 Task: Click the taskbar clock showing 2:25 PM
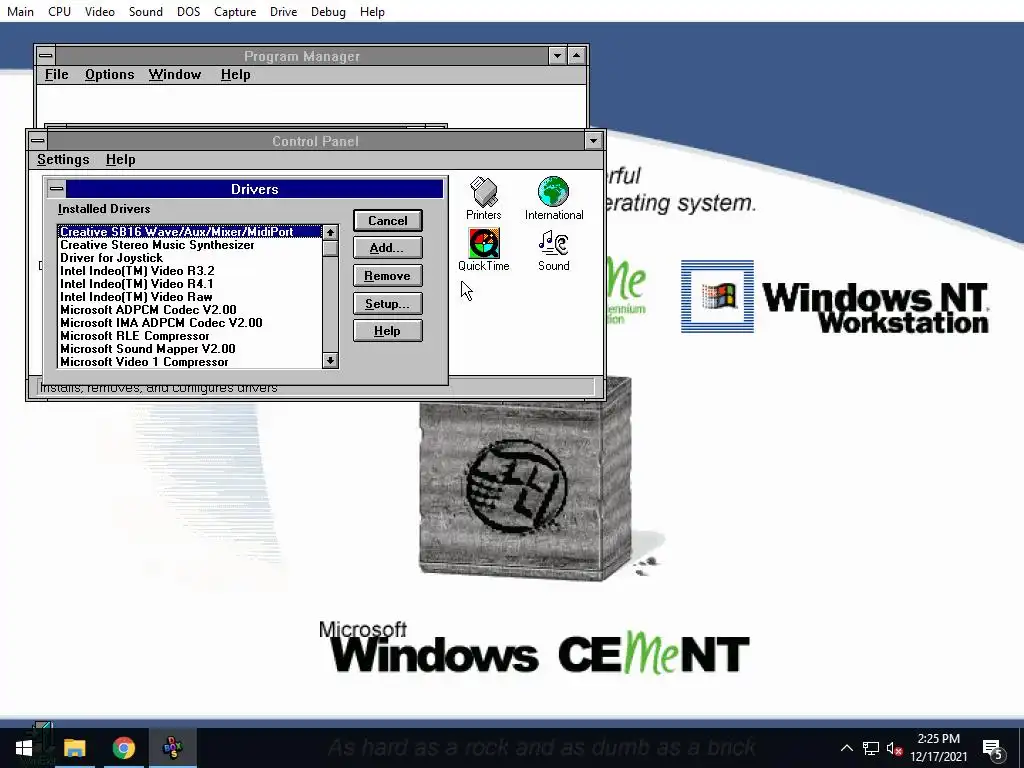coord(938,748)
